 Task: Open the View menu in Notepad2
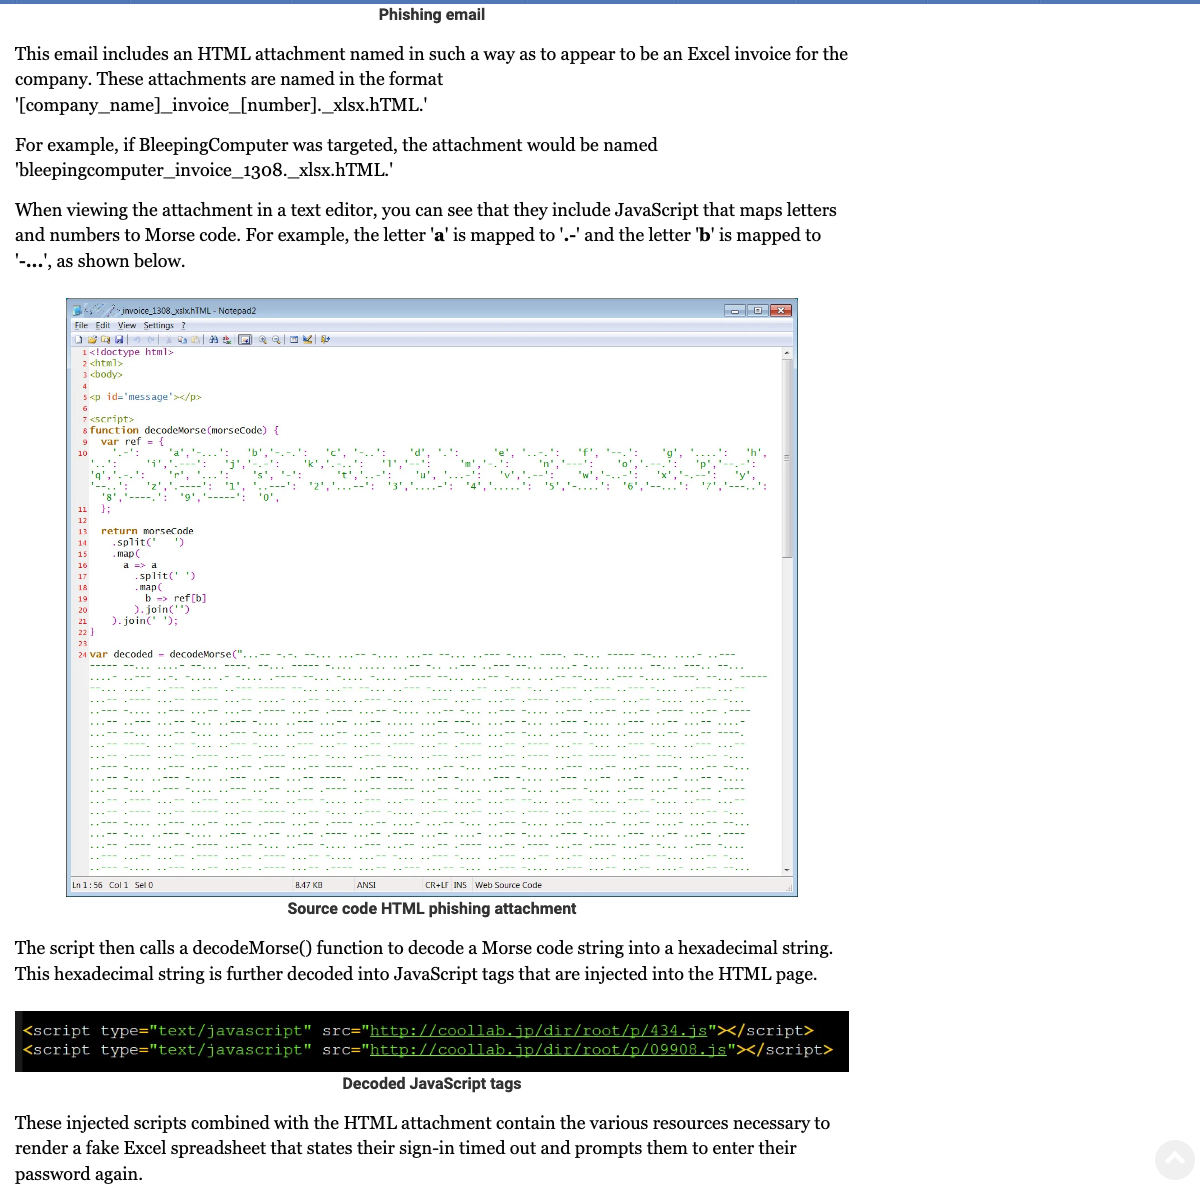click(x=127, y=325)
